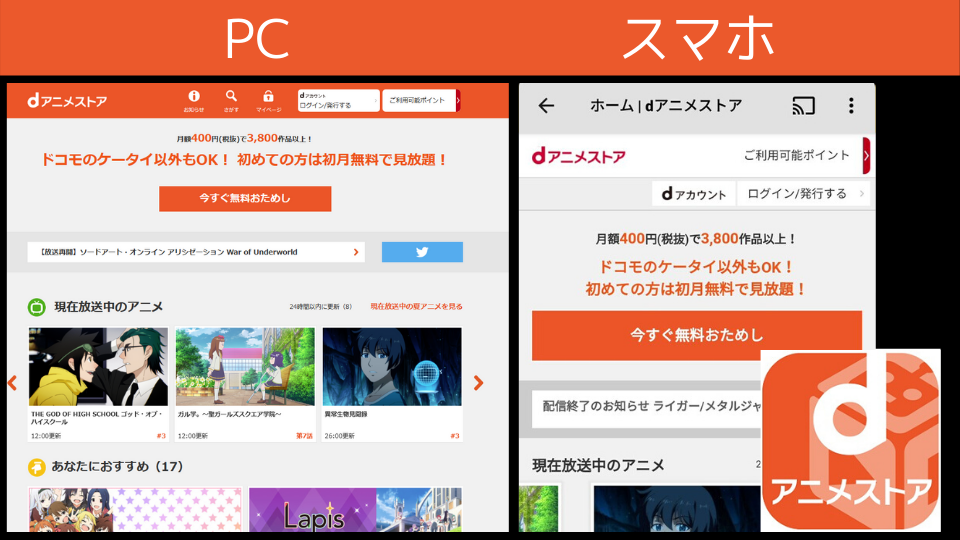Screen dimensions: 960x540
Task: Tap the dアニメストア logo on smartphone page
Action: (x=579, y=156)
